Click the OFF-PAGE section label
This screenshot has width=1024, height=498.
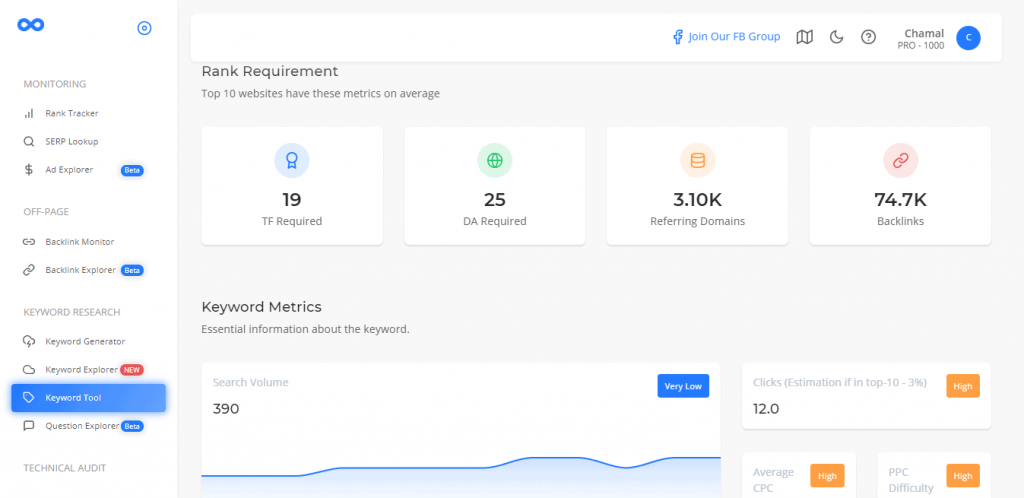tap(46, 212)
